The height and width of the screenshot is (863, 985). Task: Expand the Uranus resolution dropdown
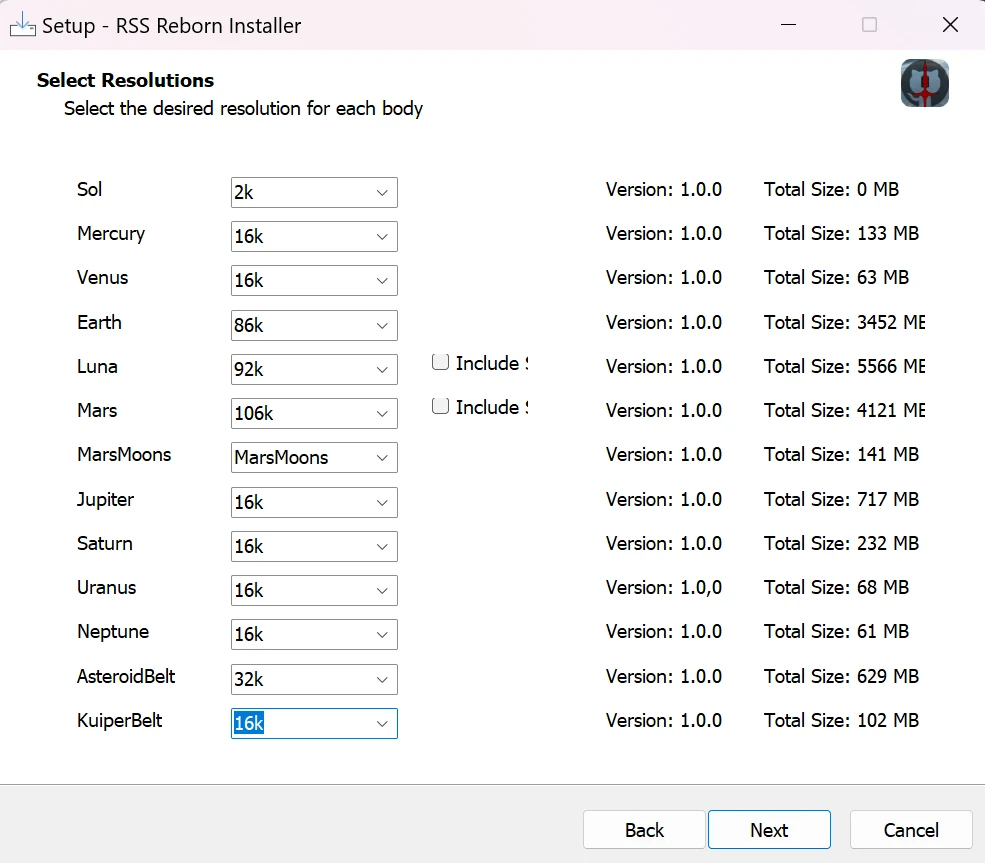point(314,590)
